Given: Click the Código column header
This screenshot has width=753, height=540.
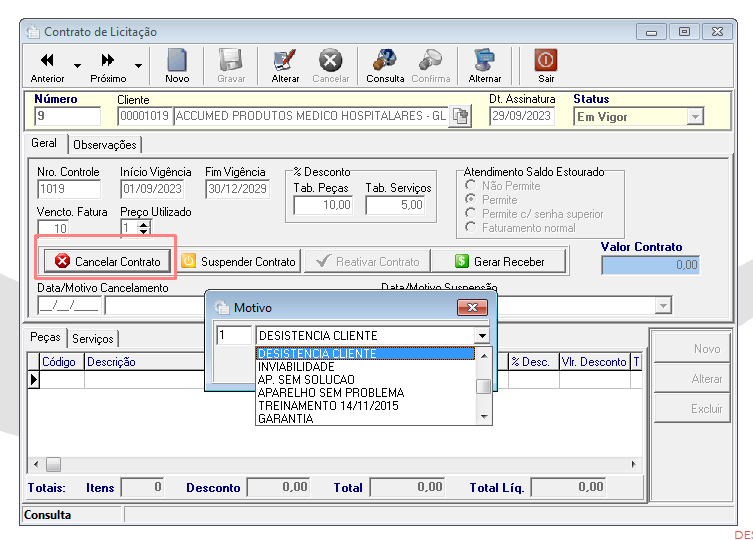Looking at the screenshot, I should pyautogui.click(x=62, y=362).
